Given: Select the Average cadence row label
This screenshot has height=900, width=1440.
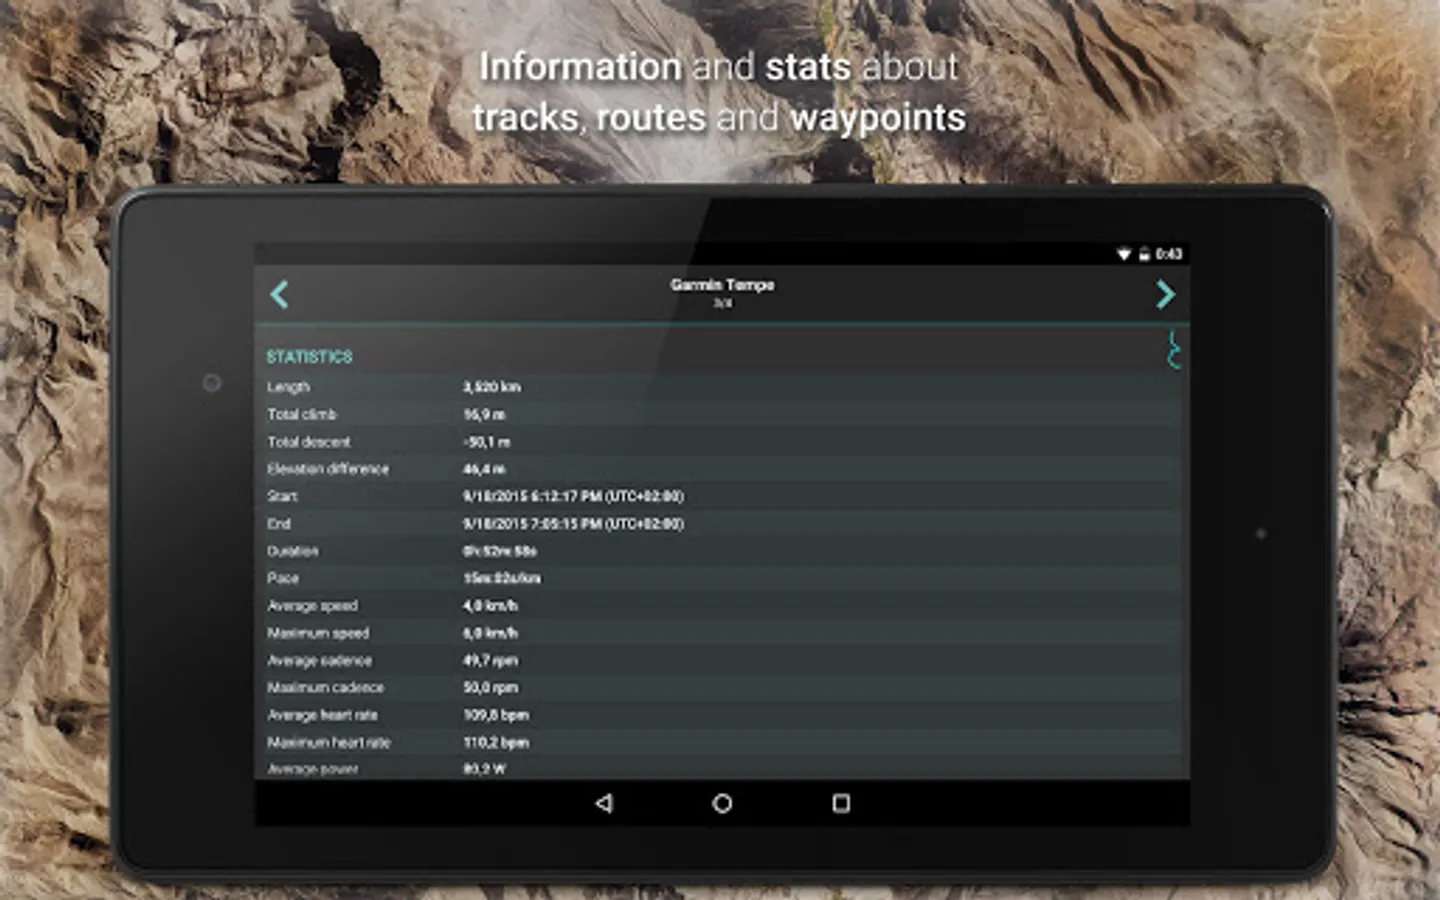Looking at the screenshot, I should click(319, 661).
